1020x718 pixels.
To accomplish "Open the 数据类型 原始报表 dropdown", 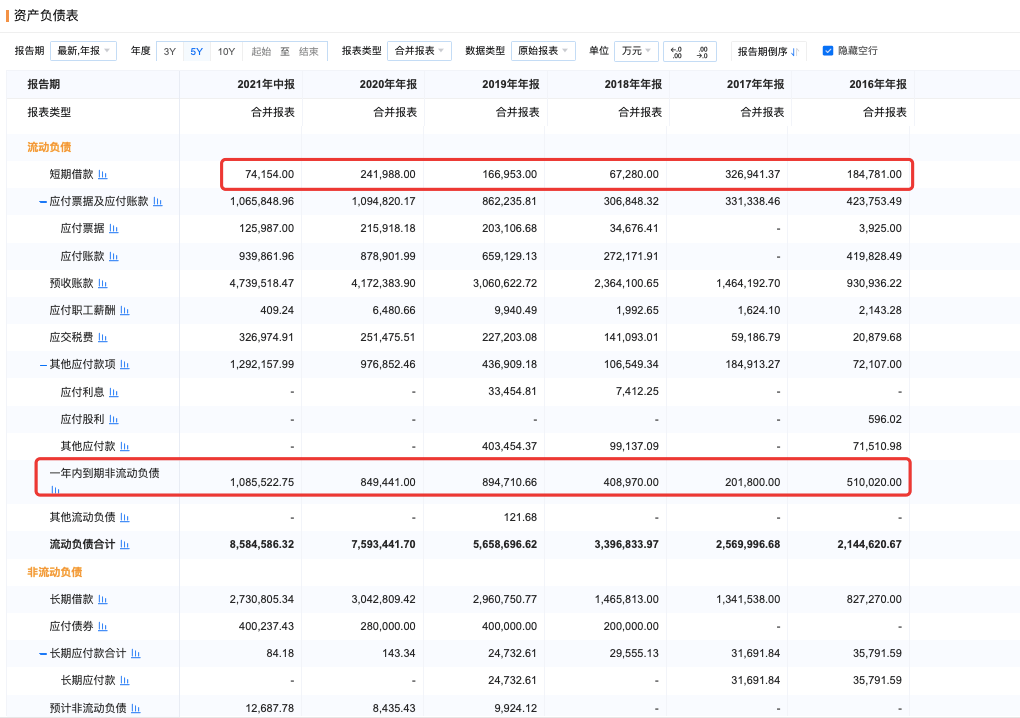I will point(543,51).
